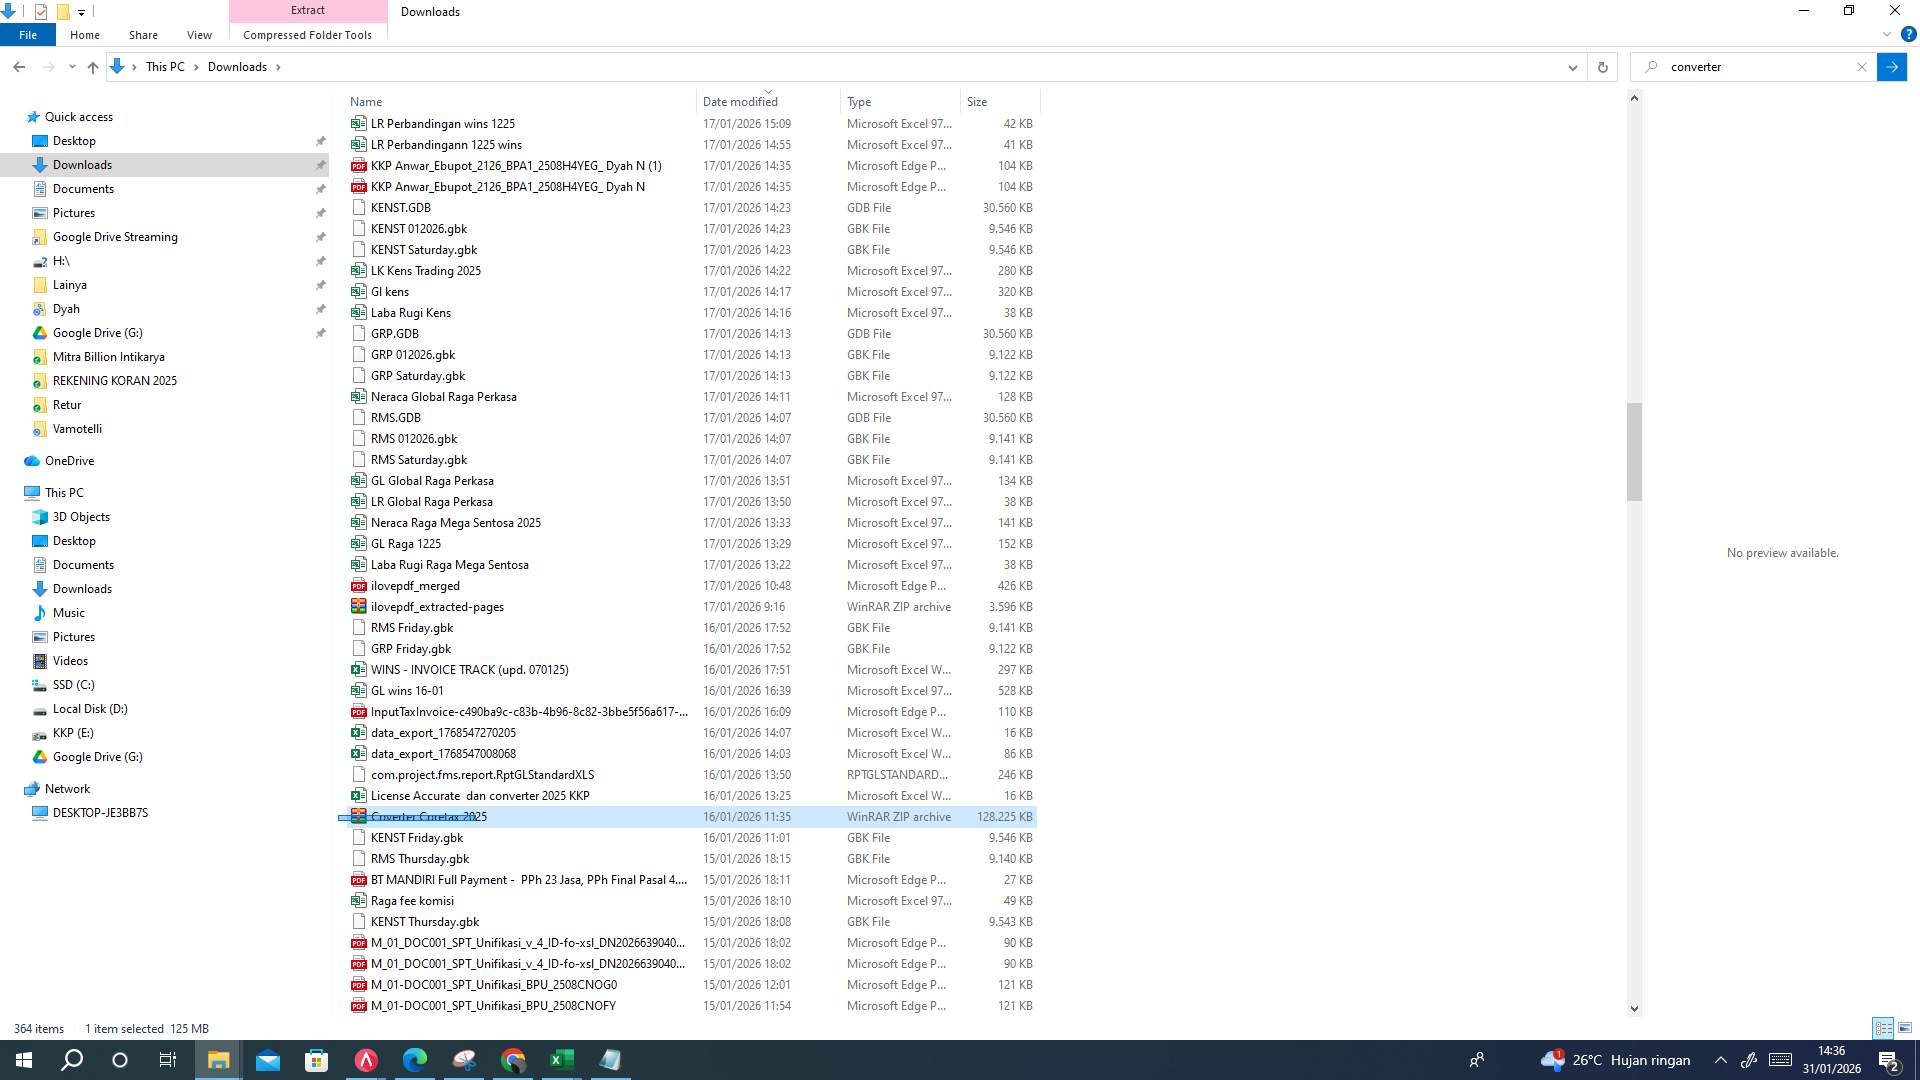This screenshot has width=1920, height=1080.
Task: Unpin Desktop from Quick access
Action: pos(321,140)
